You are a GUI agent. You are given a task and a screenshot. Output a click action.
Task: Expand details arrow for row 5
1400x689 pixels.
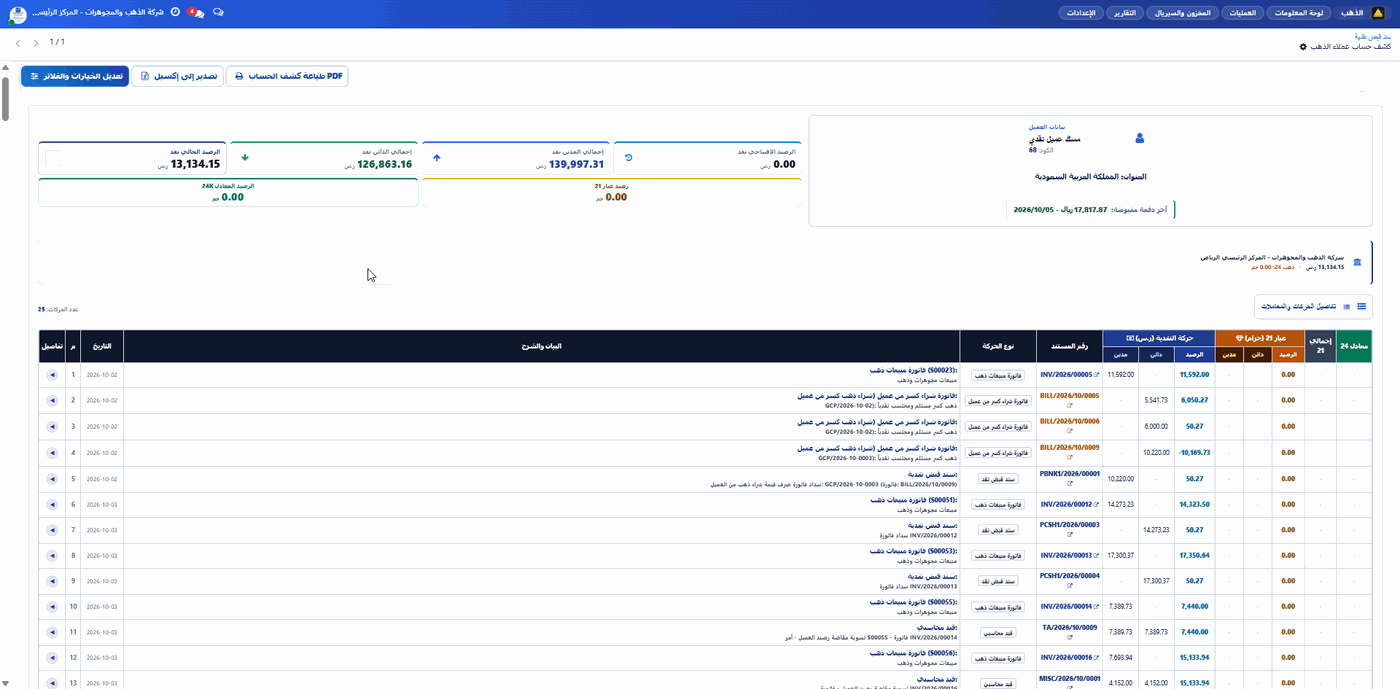coord(52,479)
